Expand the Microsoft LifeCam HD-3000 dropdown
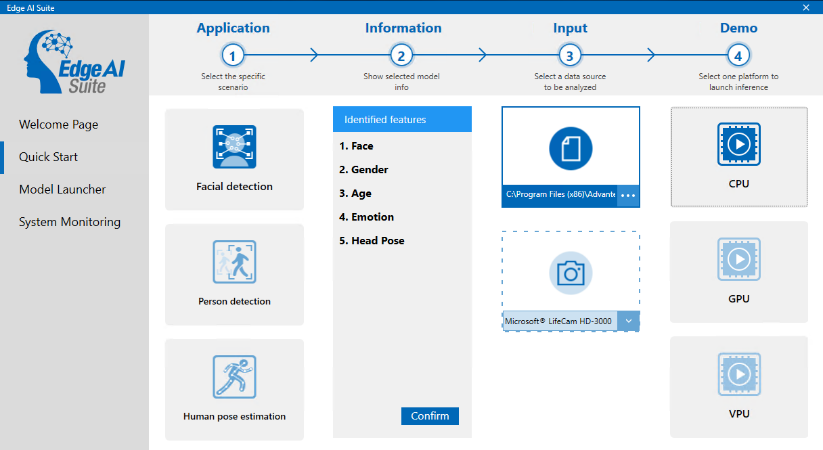 (x=628, y=321)
